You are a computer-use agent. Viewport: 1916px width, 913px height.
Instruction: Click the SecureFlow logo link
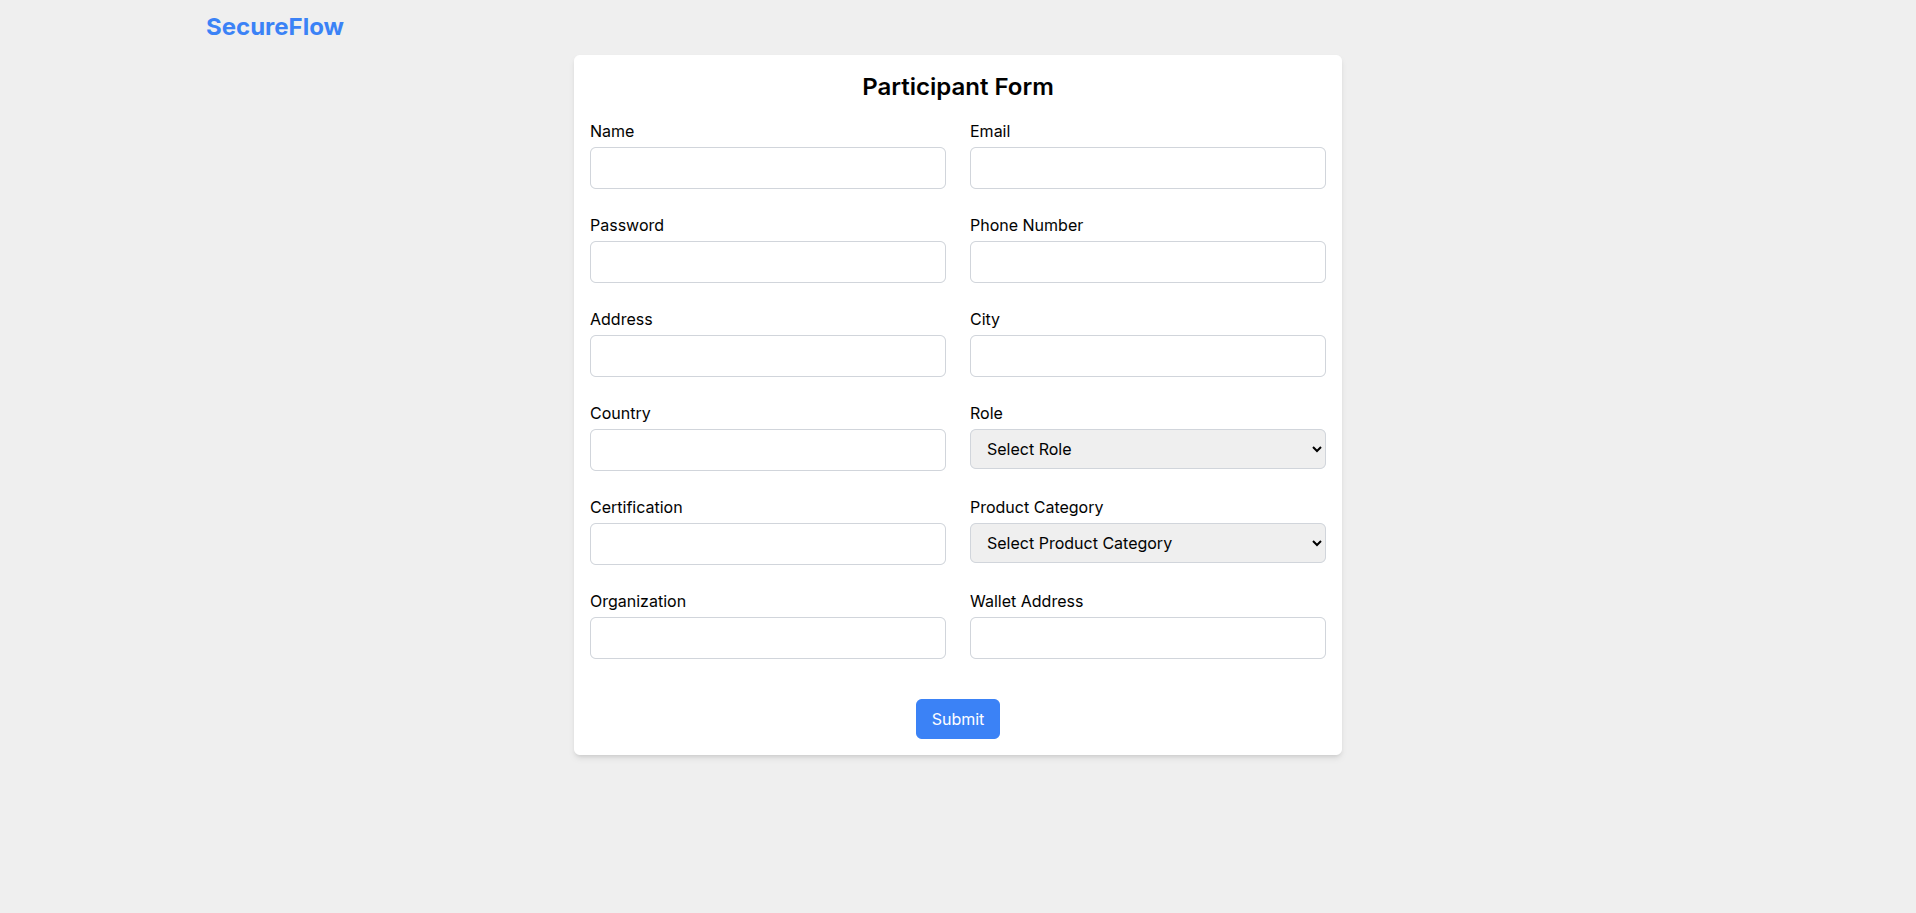[x=274, y=27]
